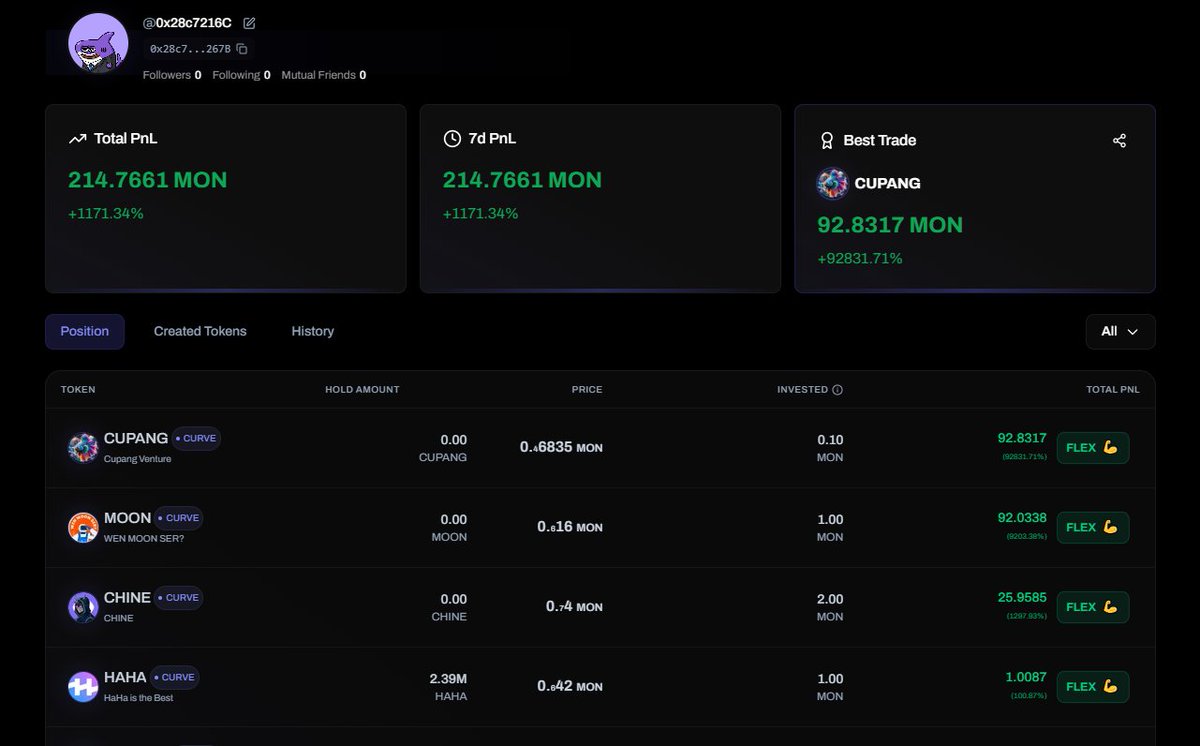Click the TOKEN column header
The height and width of the screenshot is (746, 1200).
(x=78, y=390)
